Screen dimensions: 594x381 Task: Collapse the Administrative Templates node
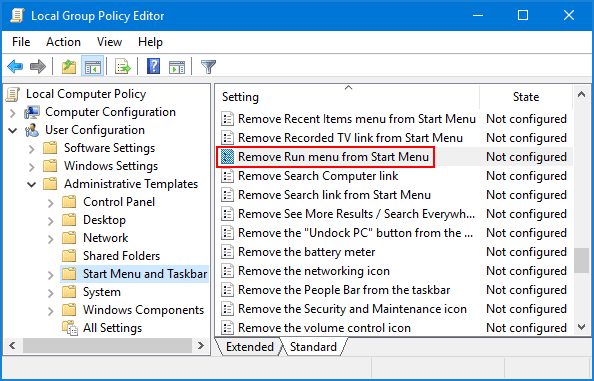click(32, 184)
